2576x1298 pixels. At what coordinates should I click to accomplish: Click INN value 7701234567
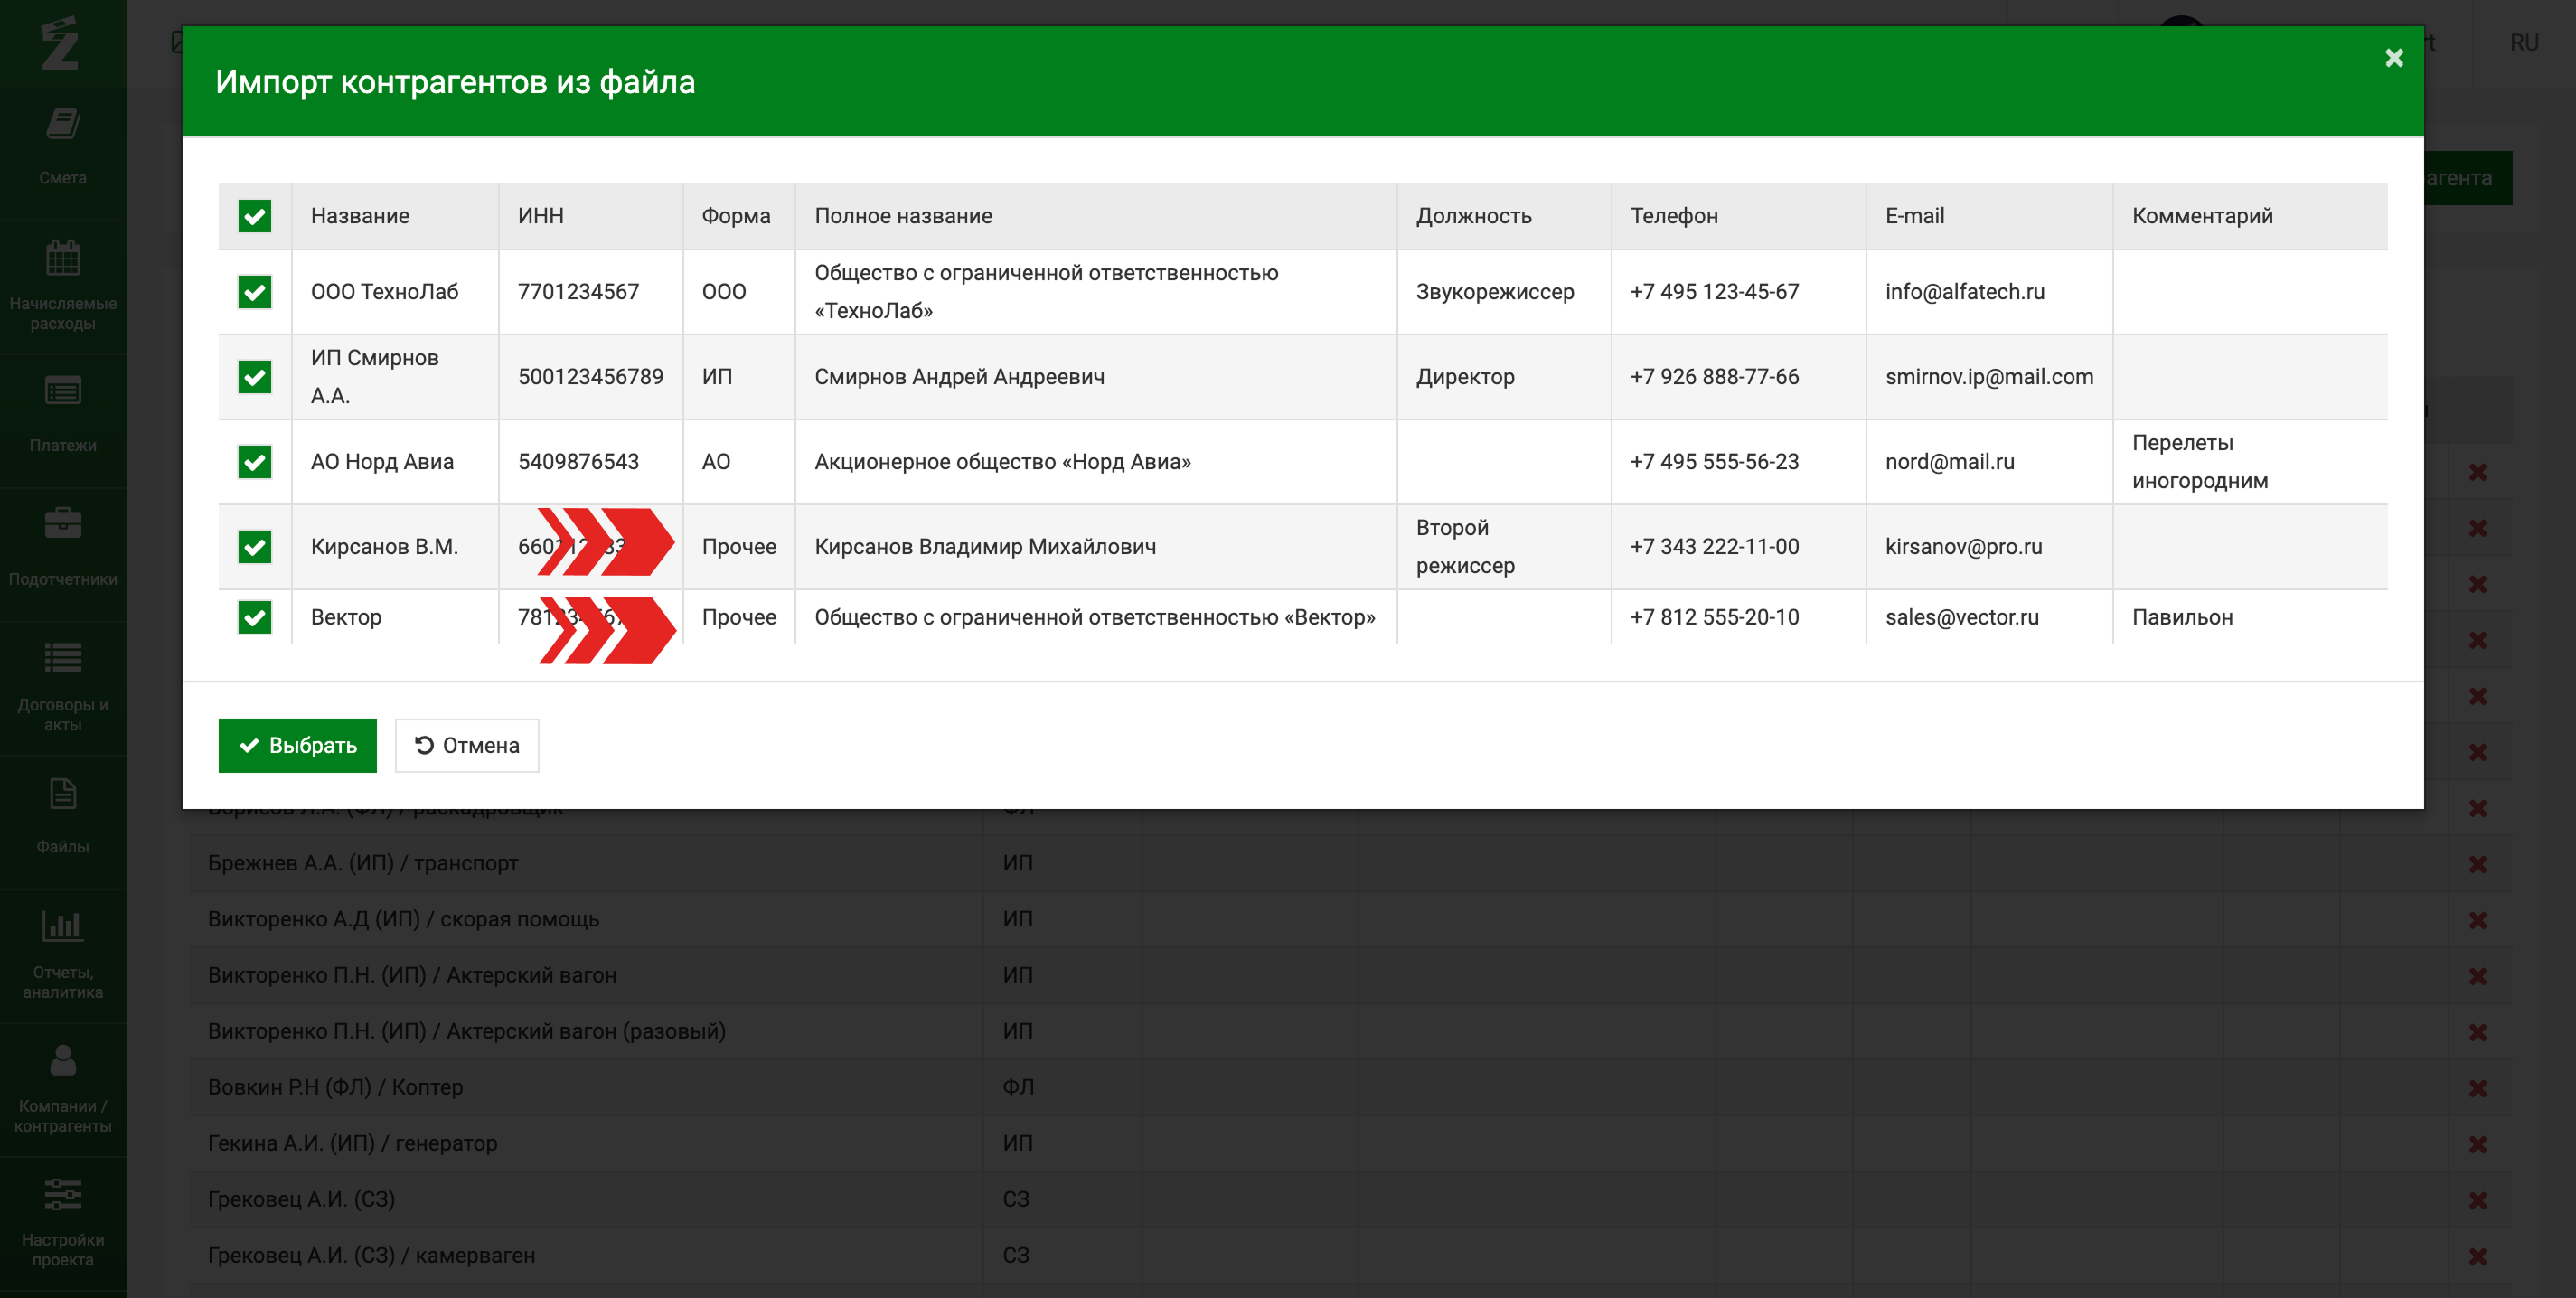coord(578,292)
